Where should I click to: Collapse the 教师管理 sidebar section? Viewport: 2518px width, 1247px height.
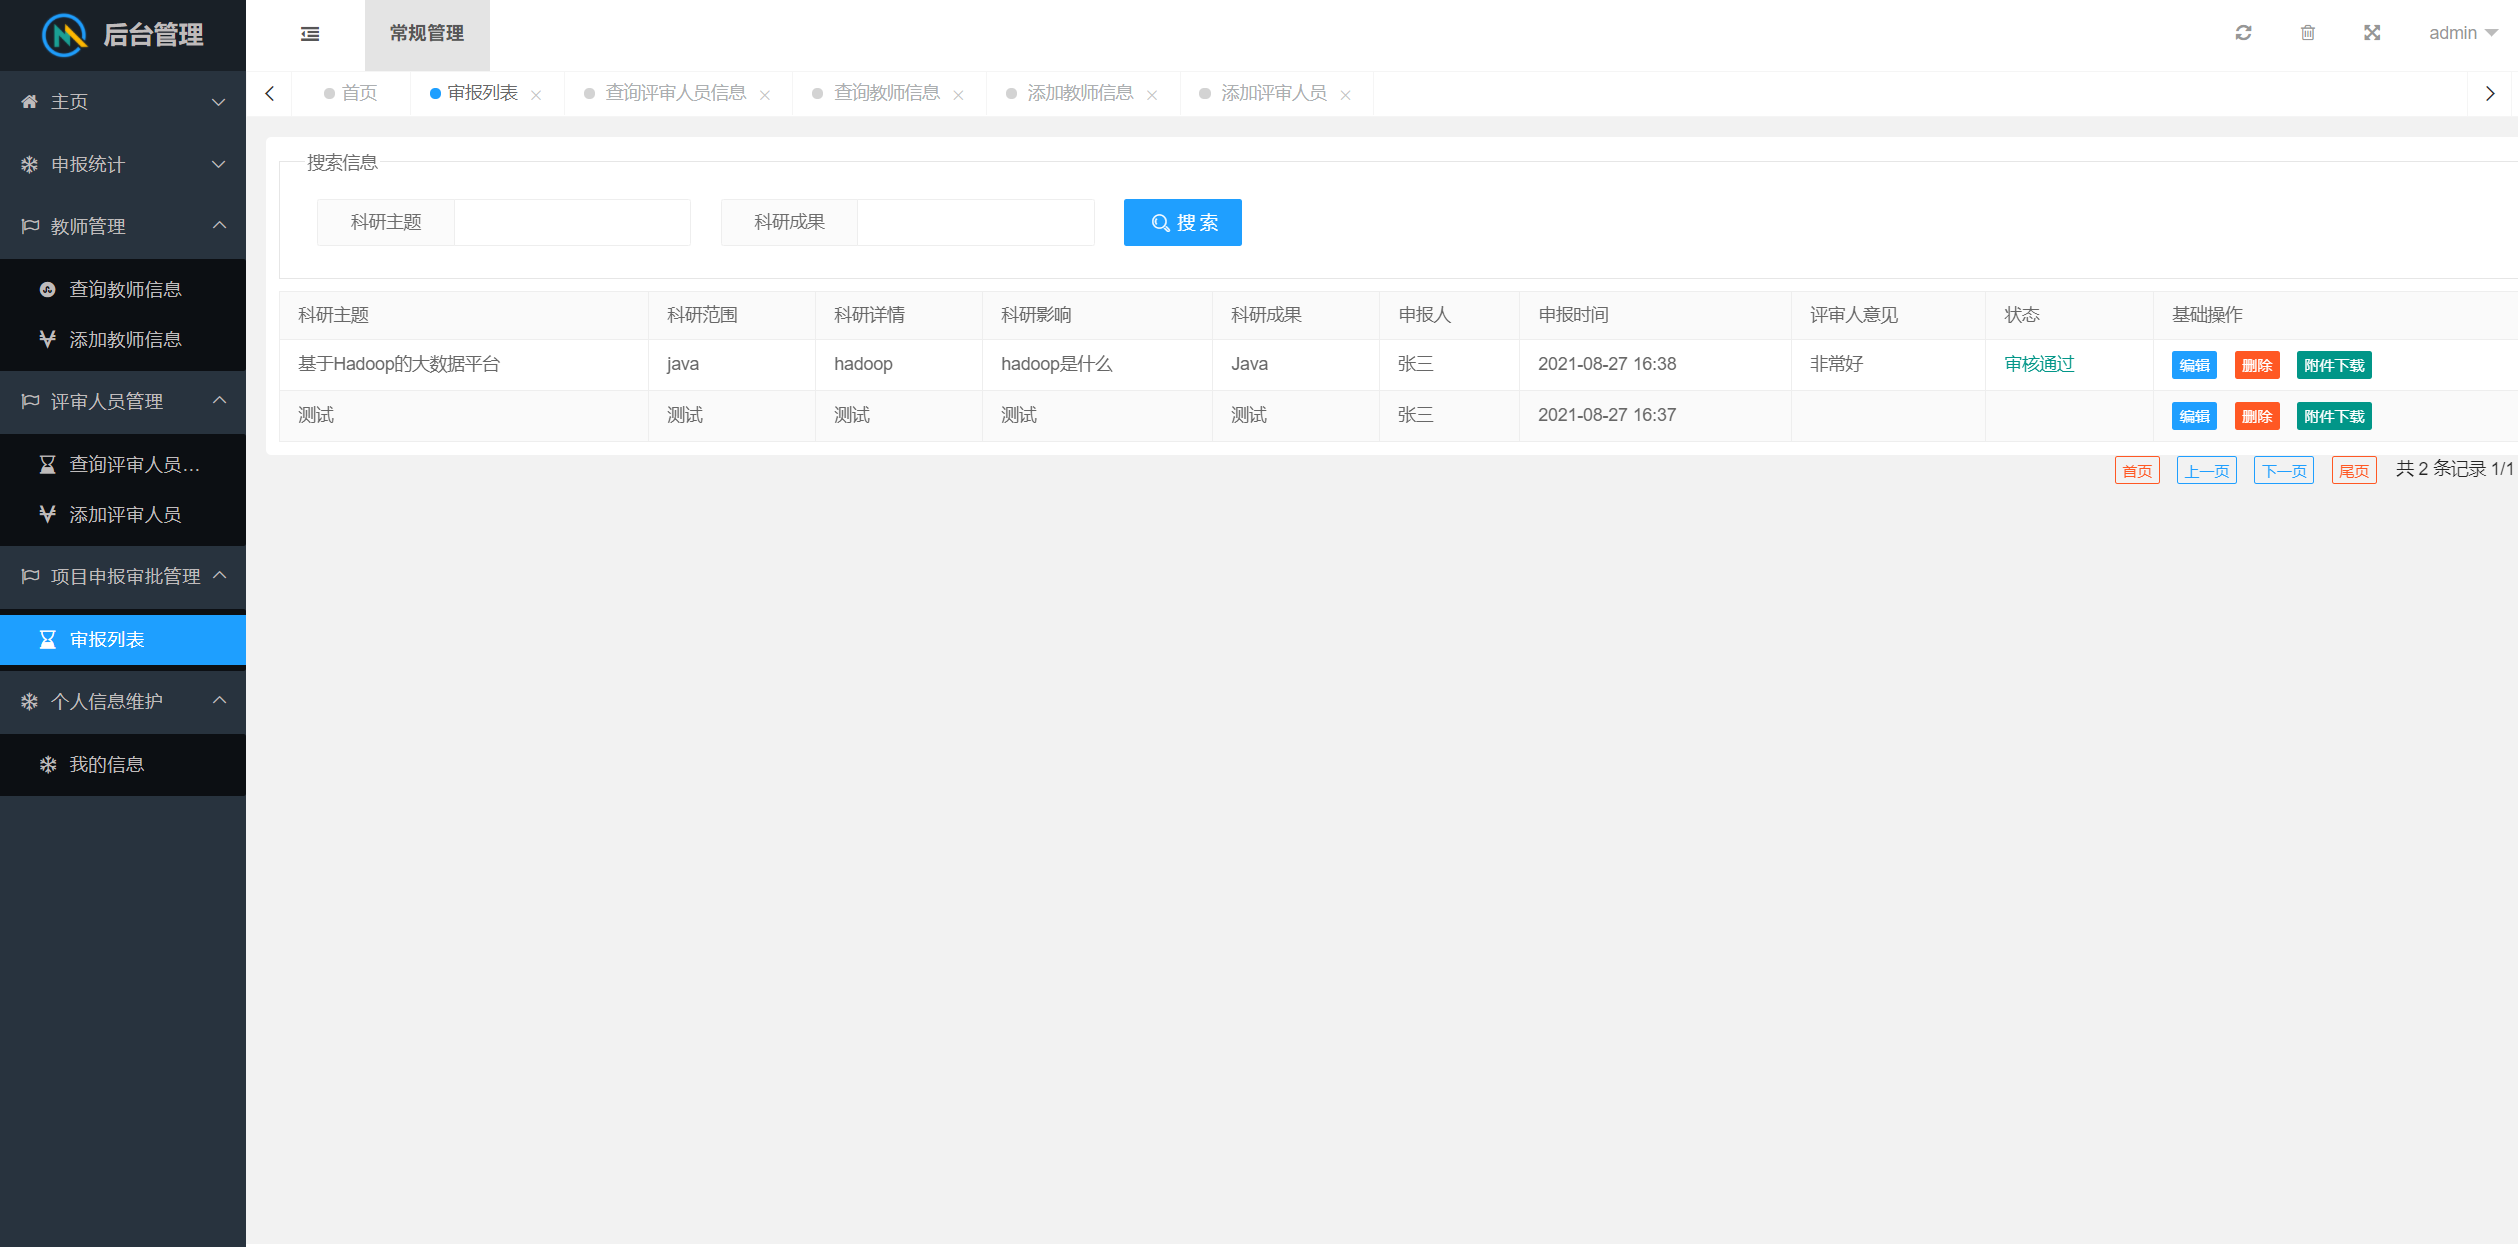click(122, 226)
